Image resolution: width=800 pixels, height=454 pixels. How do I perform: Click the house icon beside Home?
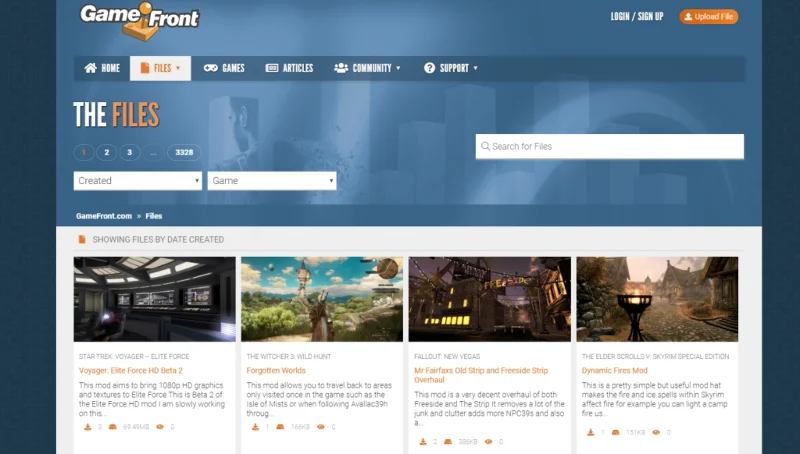91,68
